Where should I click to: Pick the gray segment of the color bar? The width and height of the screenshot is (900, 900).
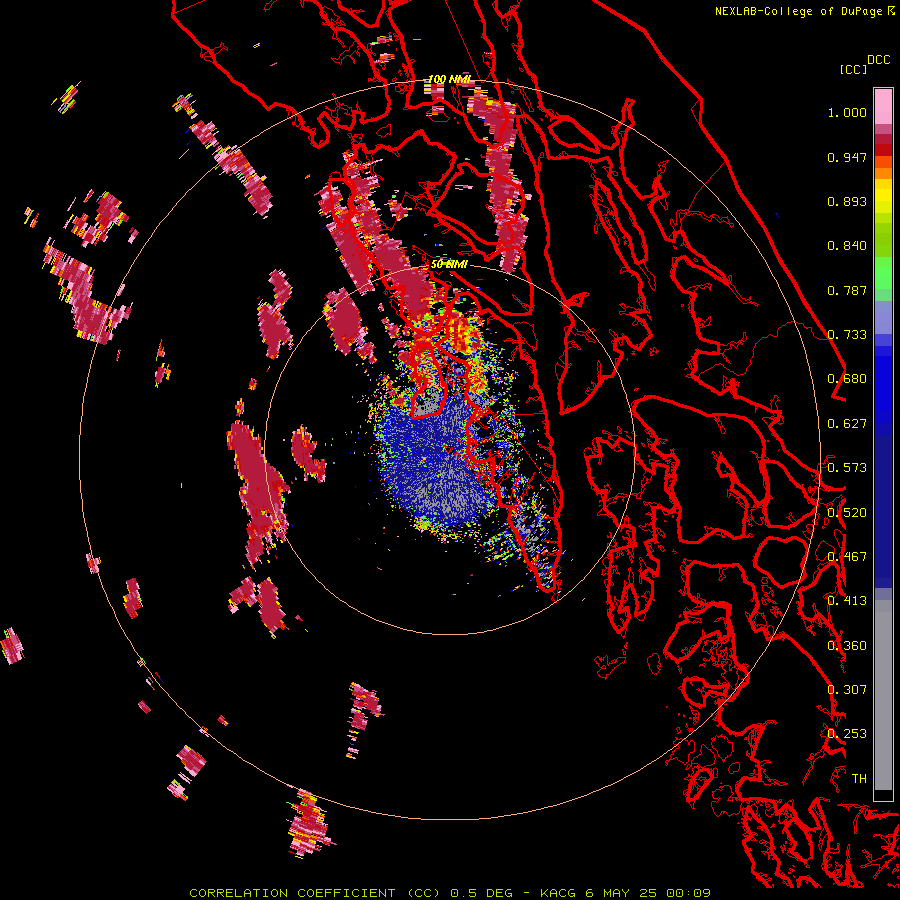tap(883, 695)
